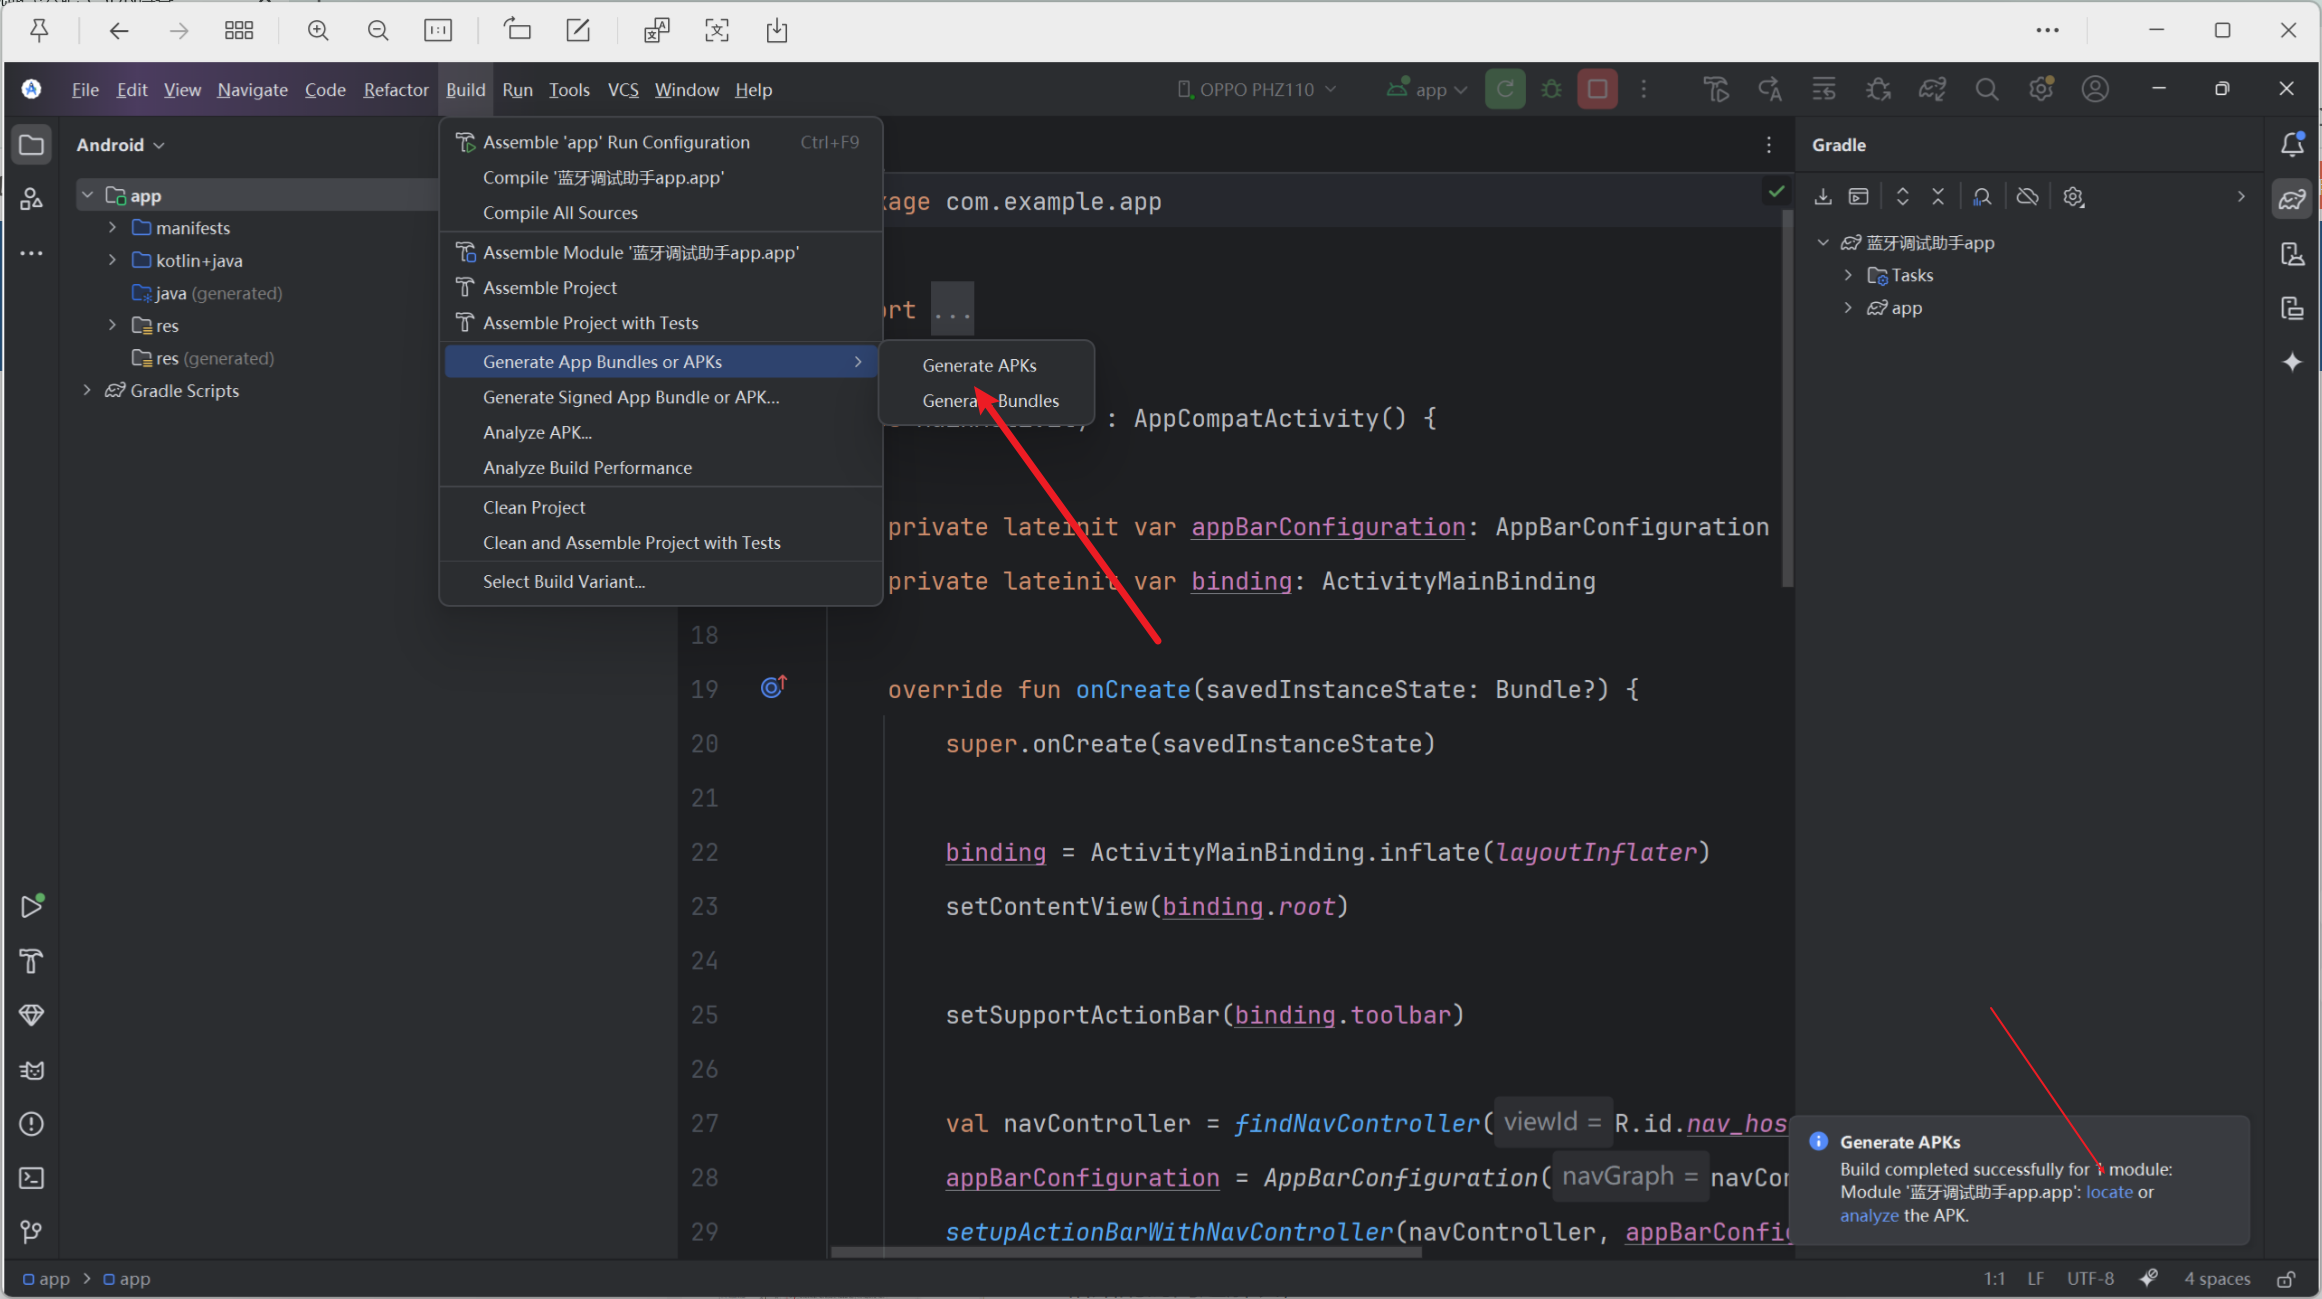Open Notifications bell icon
Viewport: 2322px width, 1299px height.
(x=2292, y=145)
